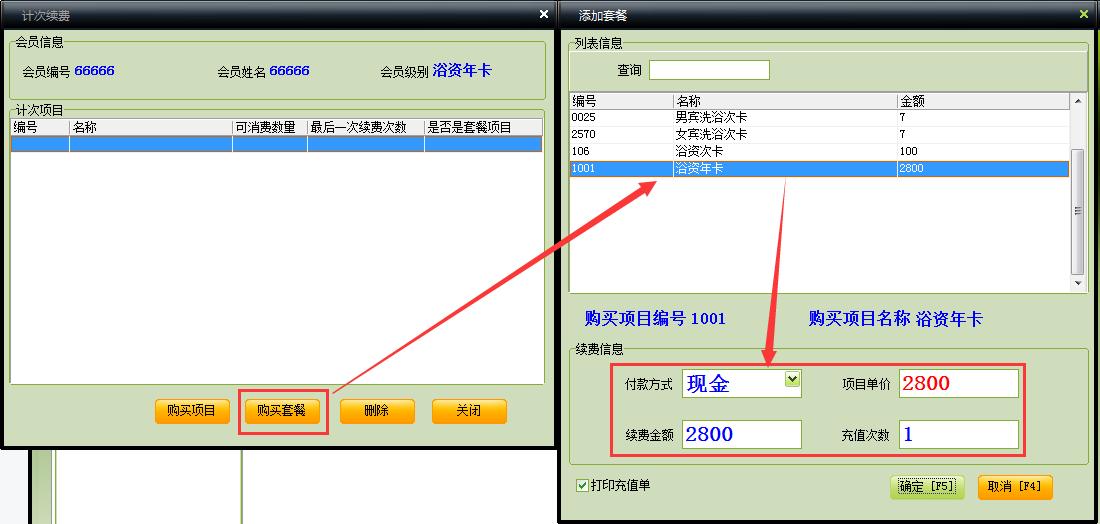Image resolution: width=1100 pixels, height=524 pixels.
Task: Click the 购买项目 button
Action: tap(192, 411)
